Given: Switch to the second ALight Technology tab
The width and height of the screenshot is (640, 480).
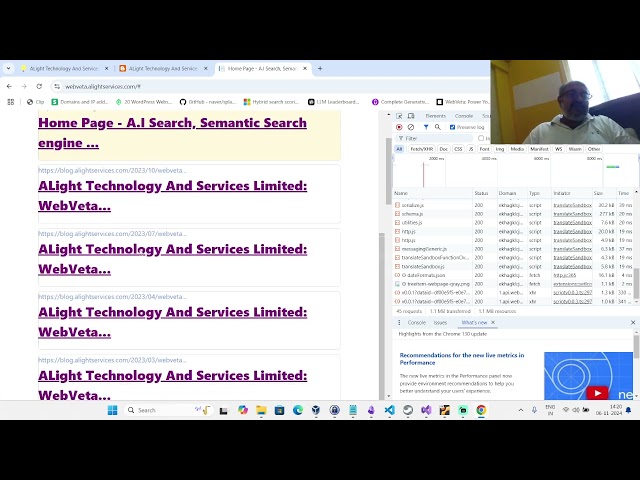Looking at the screenshot, I should pos(163,69).
